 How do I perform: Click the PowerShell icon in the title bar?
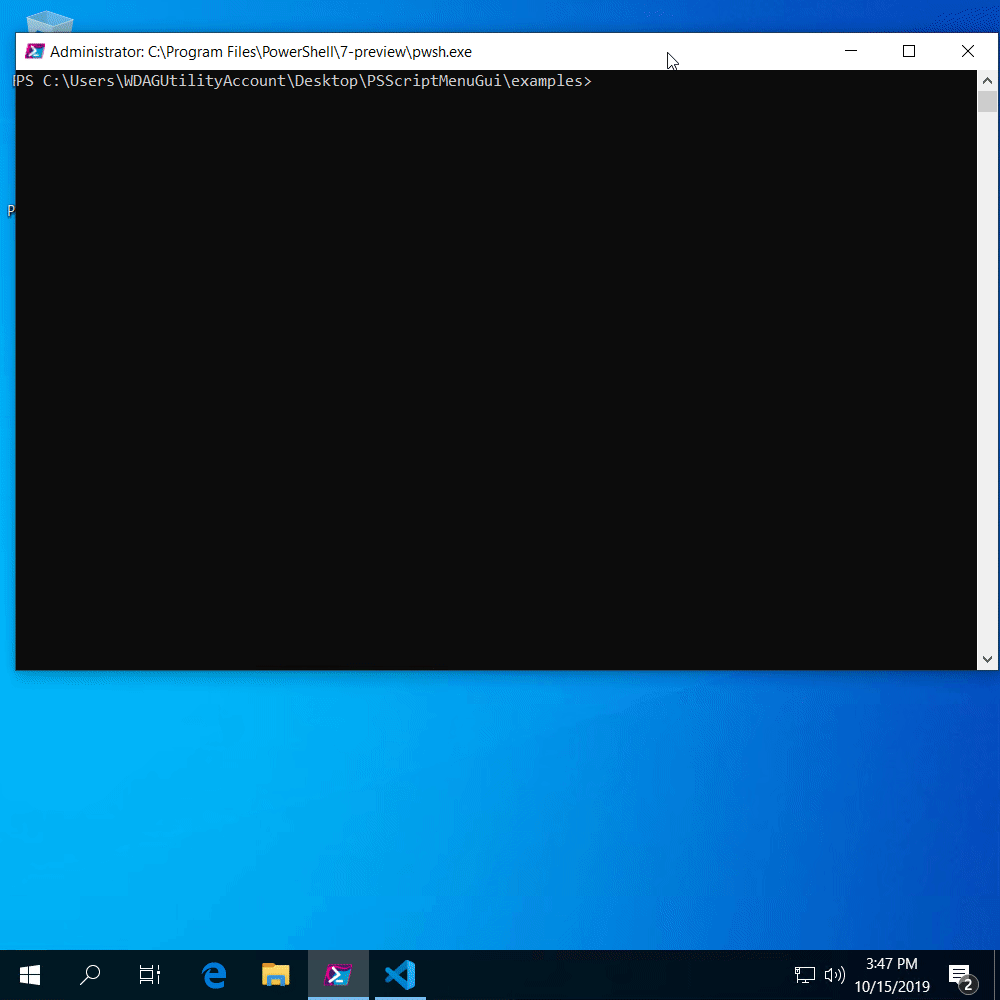(x=35, y=52)
